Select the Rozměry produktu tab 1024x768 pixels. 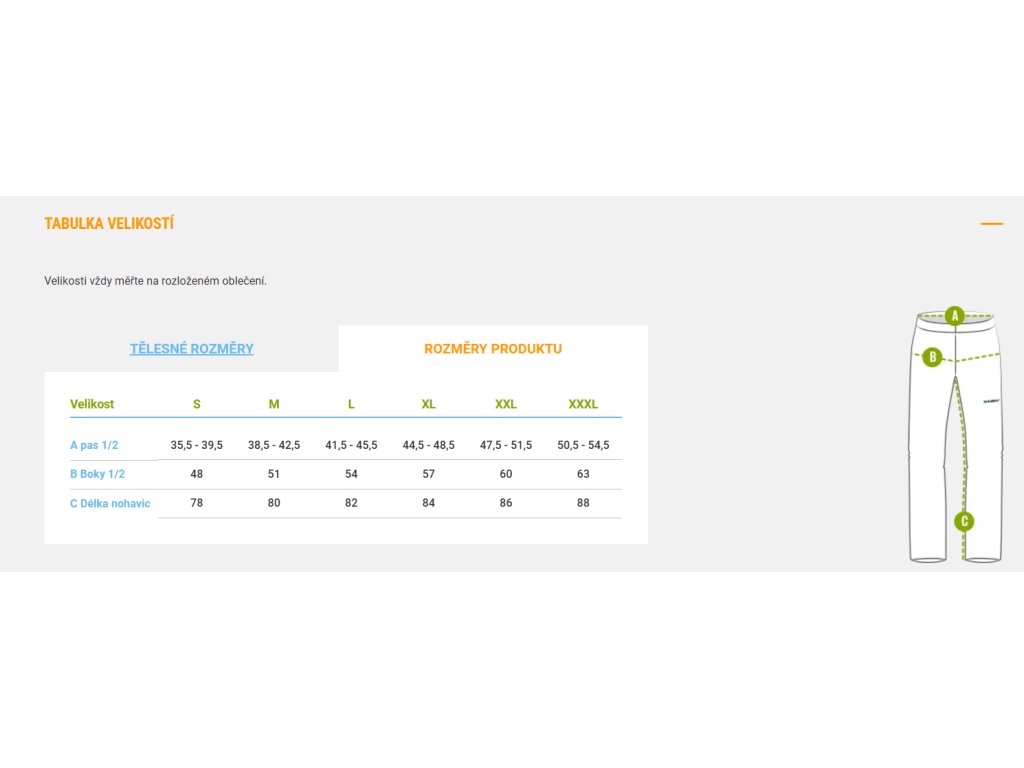pos(493,349)
